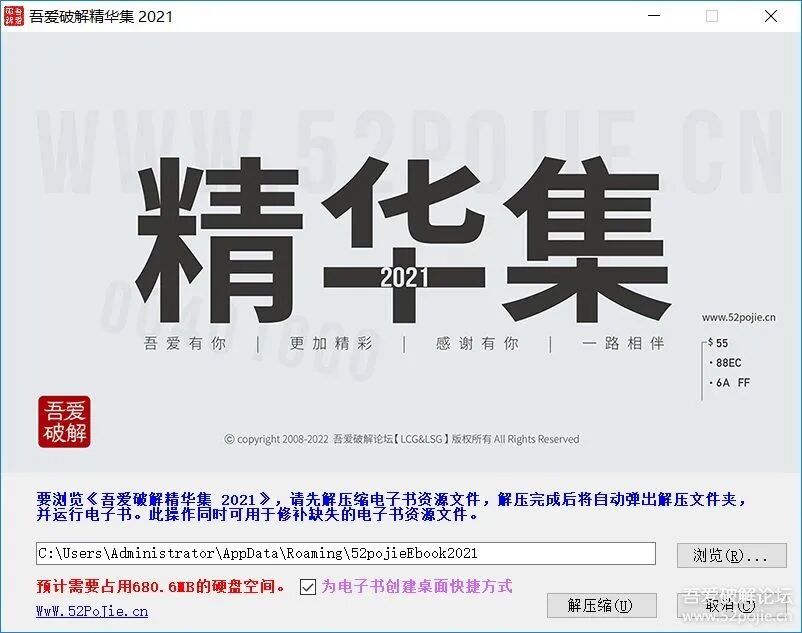Click the red 吾爱破解 seal logo
The width and height of the screenshot is (802, 633).
tap(64, 422)
